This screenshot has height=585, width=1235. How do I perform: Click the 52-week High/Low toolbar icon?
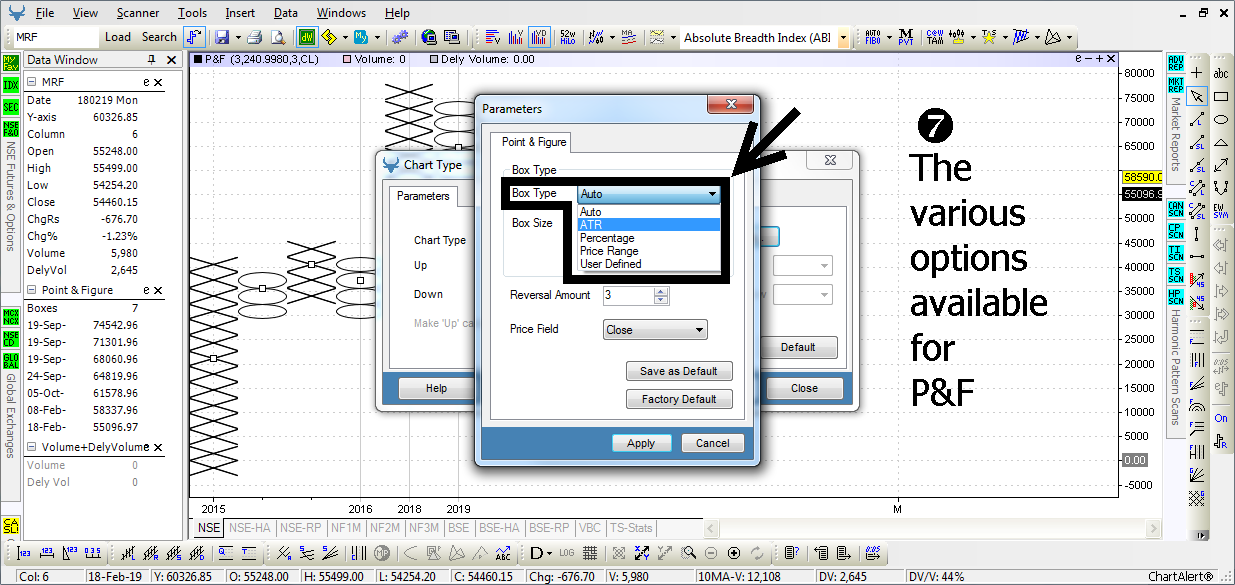tap(568, 37)
